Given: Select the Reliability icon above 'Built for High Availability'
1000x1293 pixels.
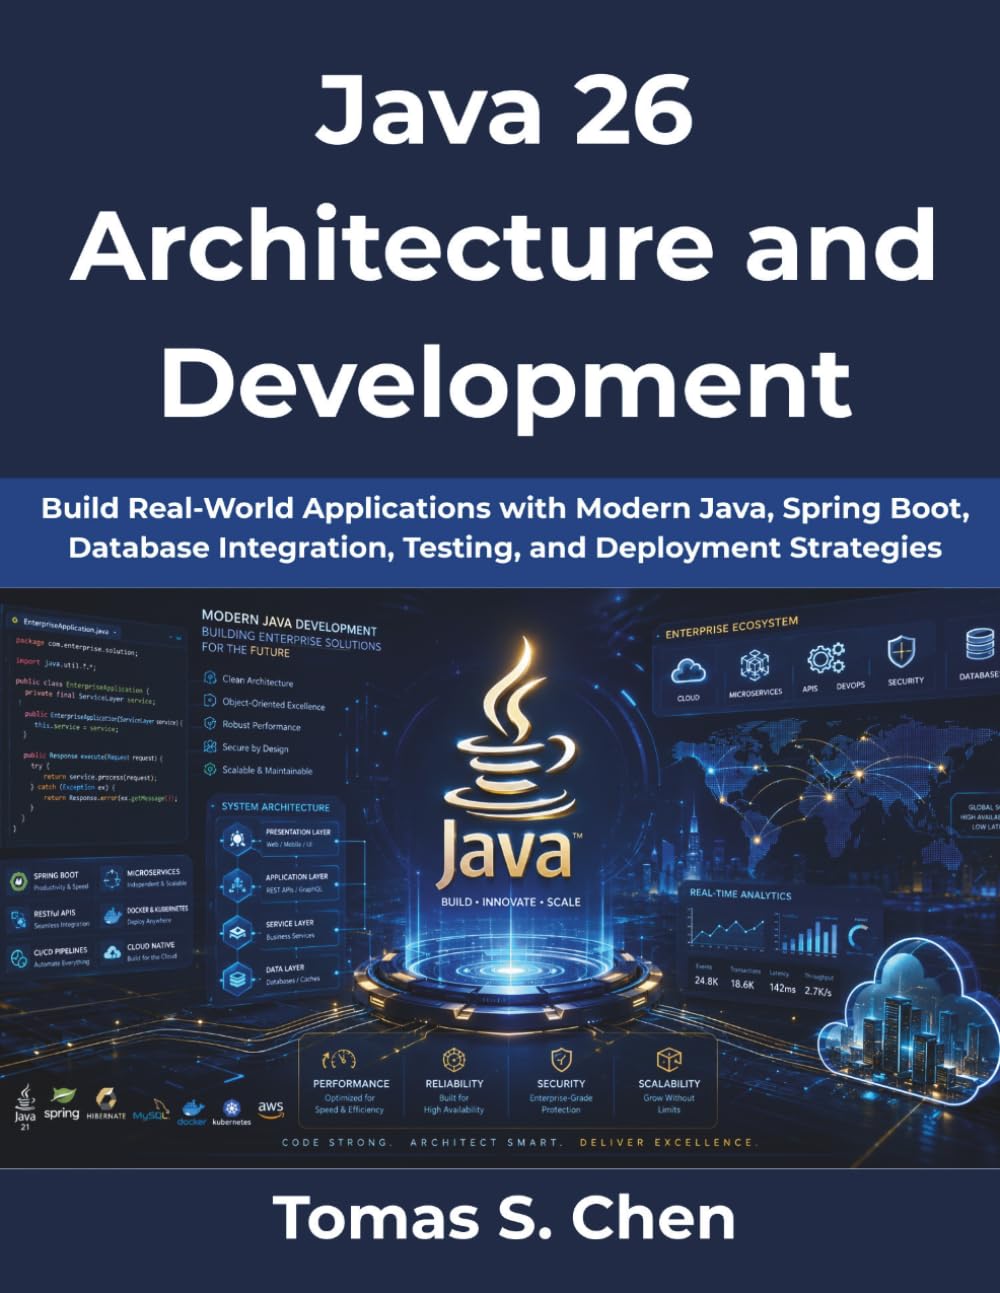Looking at the screenshot, I should click(x=454, y=1059).
